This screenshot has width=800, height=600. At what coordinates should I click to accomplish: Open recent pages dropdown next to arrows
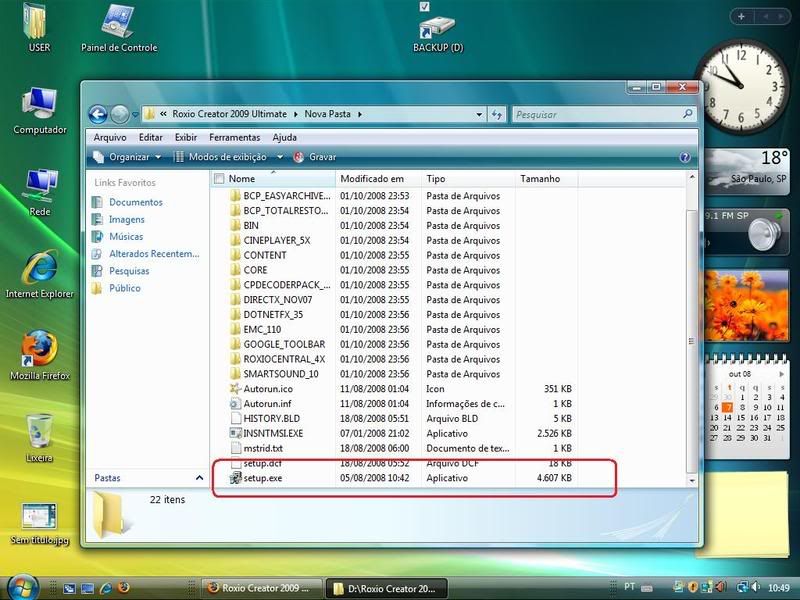(135, 115)
